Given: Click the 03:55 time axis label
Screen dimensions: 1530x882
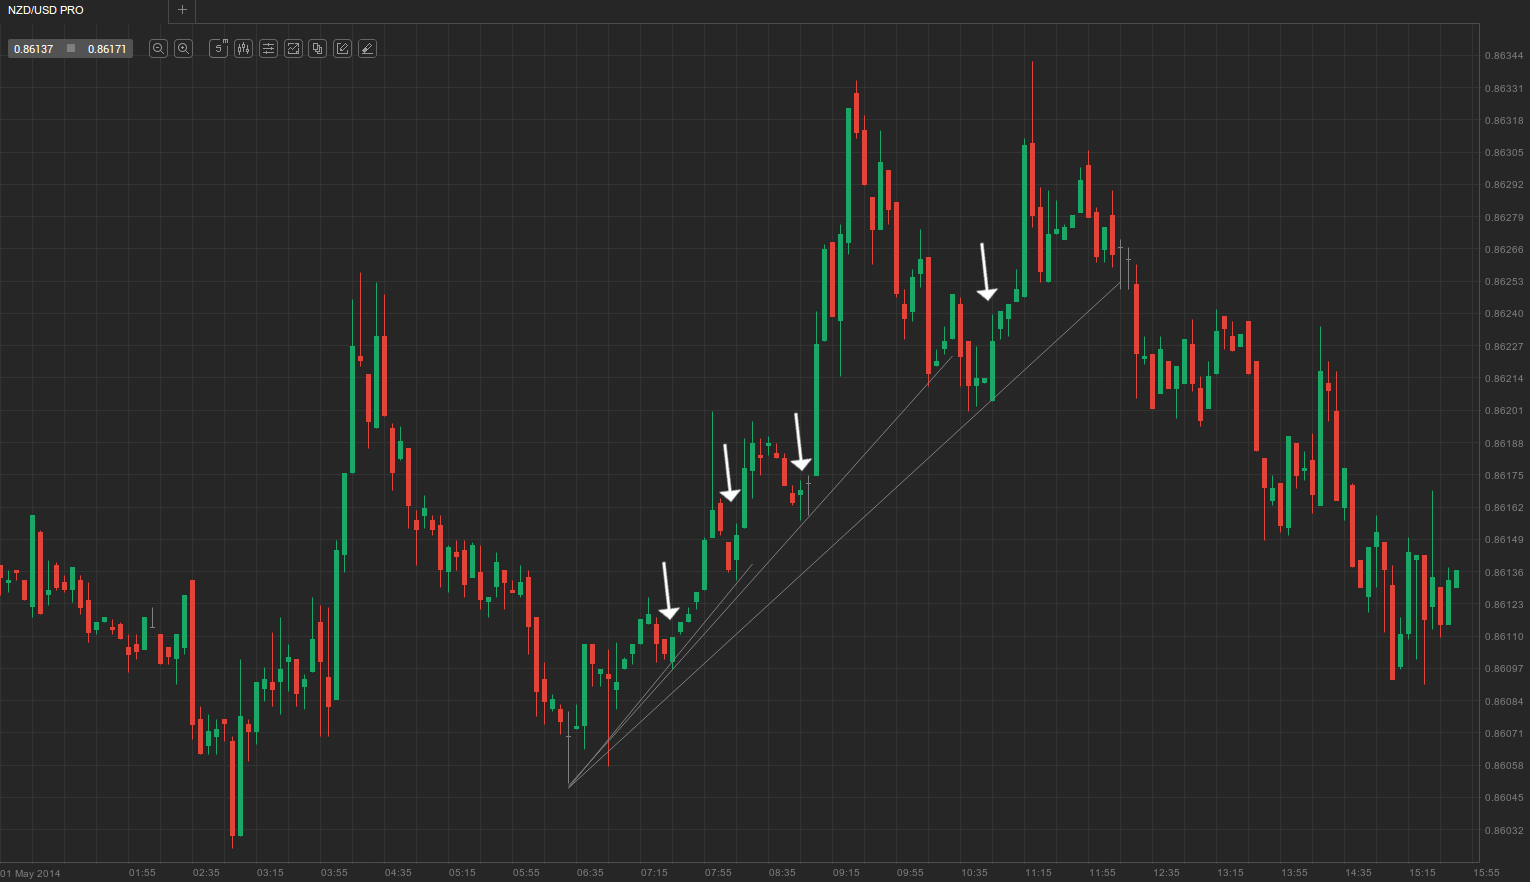Looking at the screenshot, I should point(334,873).
